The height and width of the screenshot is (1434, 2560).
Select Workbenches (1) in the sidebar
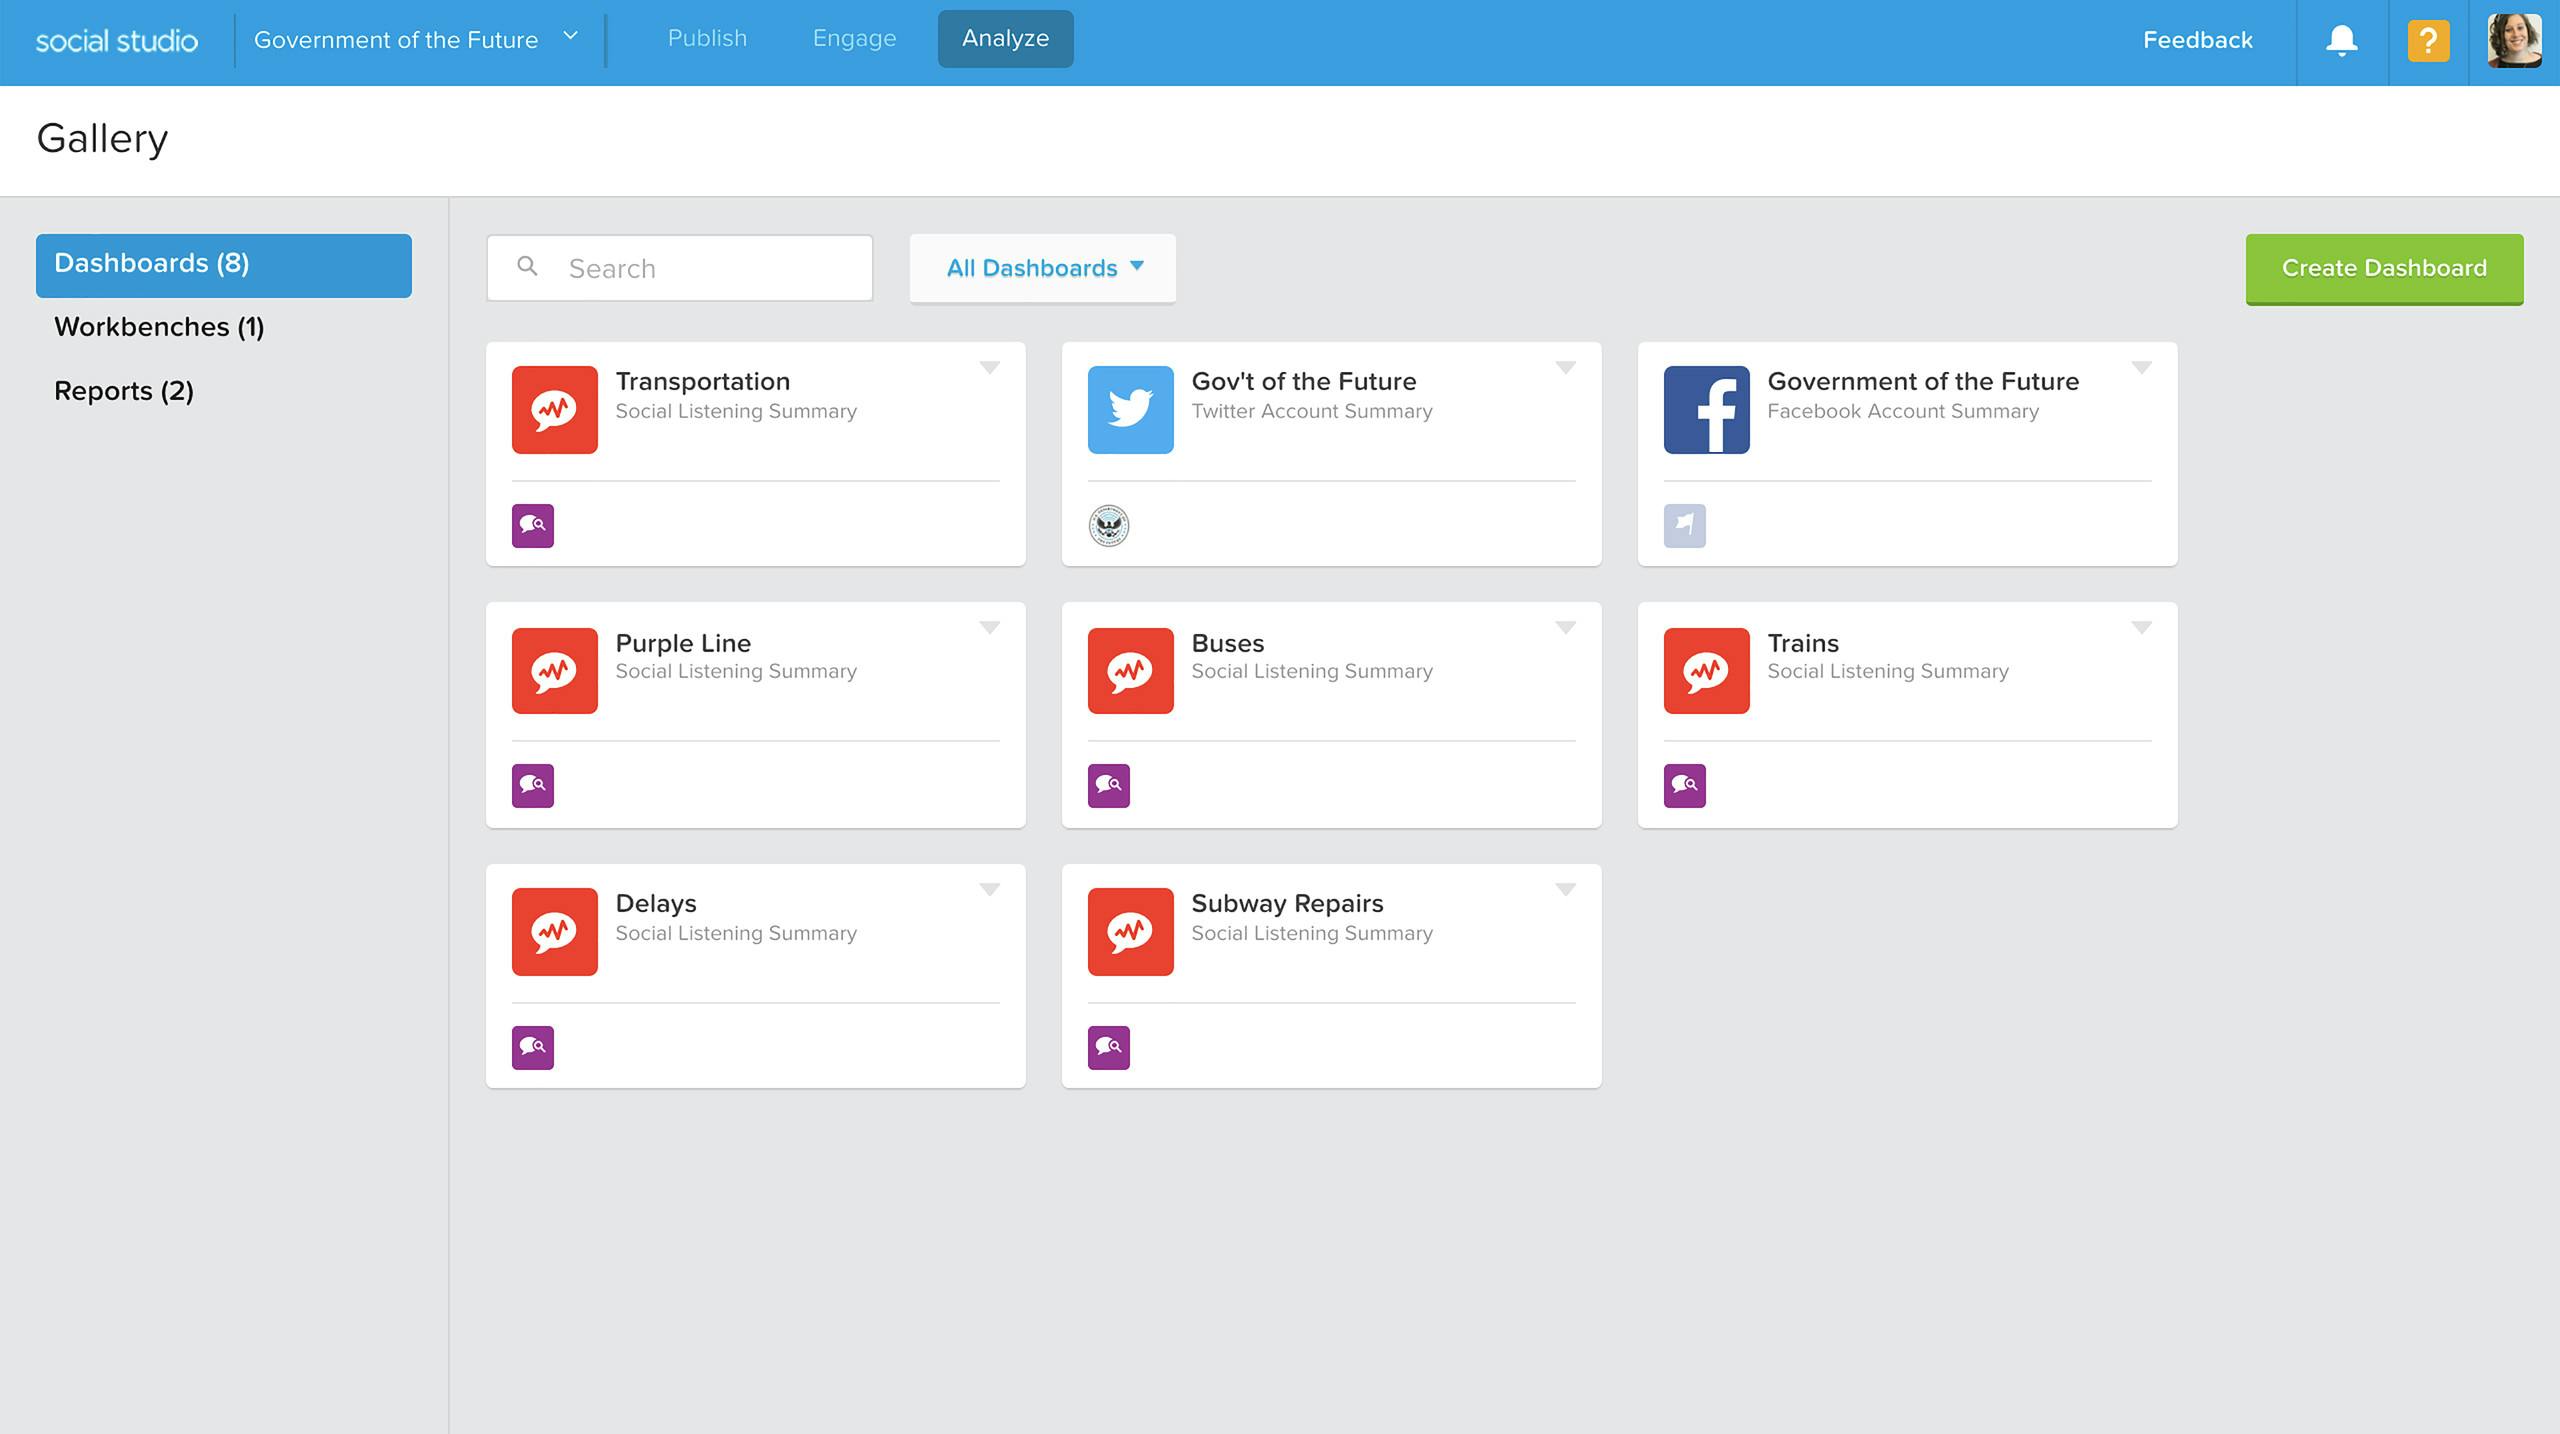click(159, 327)
